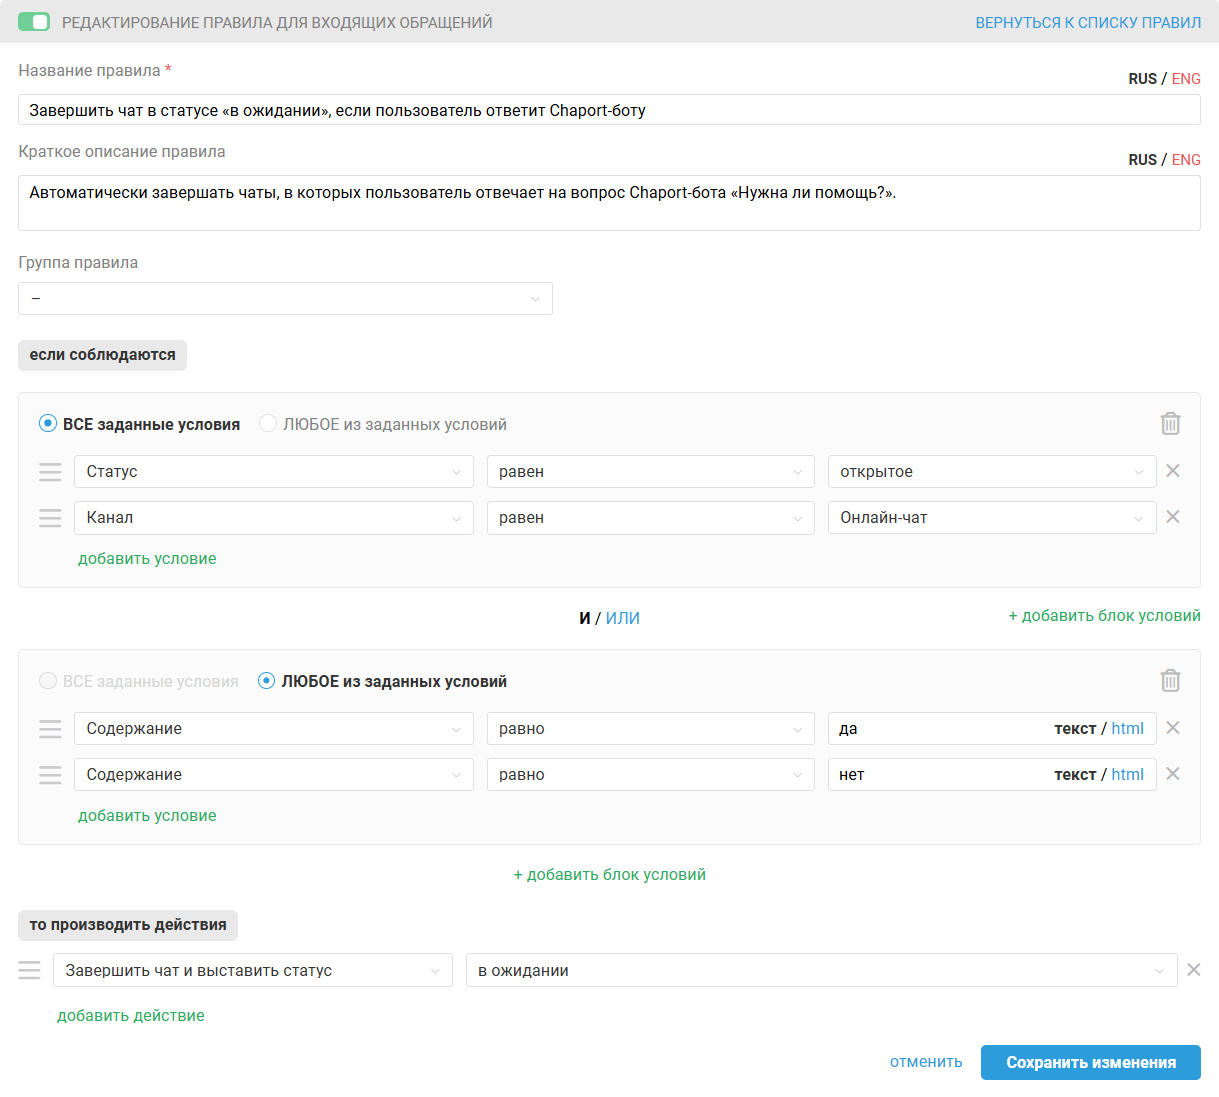Screen dimensions: 1219x1097
Task: Select текст mode in the да row
Action: click(1075, 728)
